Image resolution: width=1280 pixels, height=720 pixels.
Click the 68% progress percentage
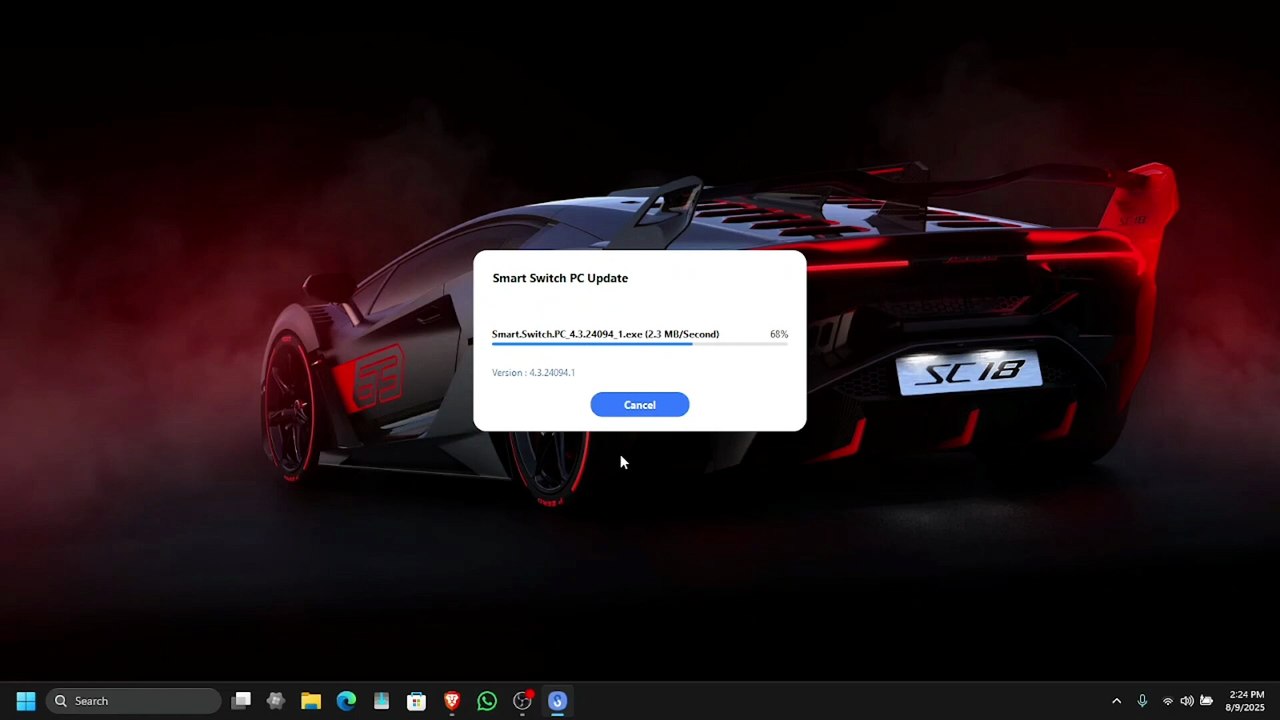779,334
